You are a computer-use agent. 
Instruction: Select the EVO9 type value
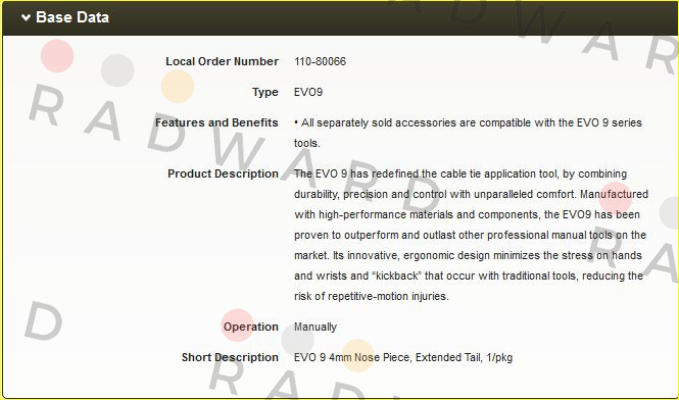click(x=308, y=92)
